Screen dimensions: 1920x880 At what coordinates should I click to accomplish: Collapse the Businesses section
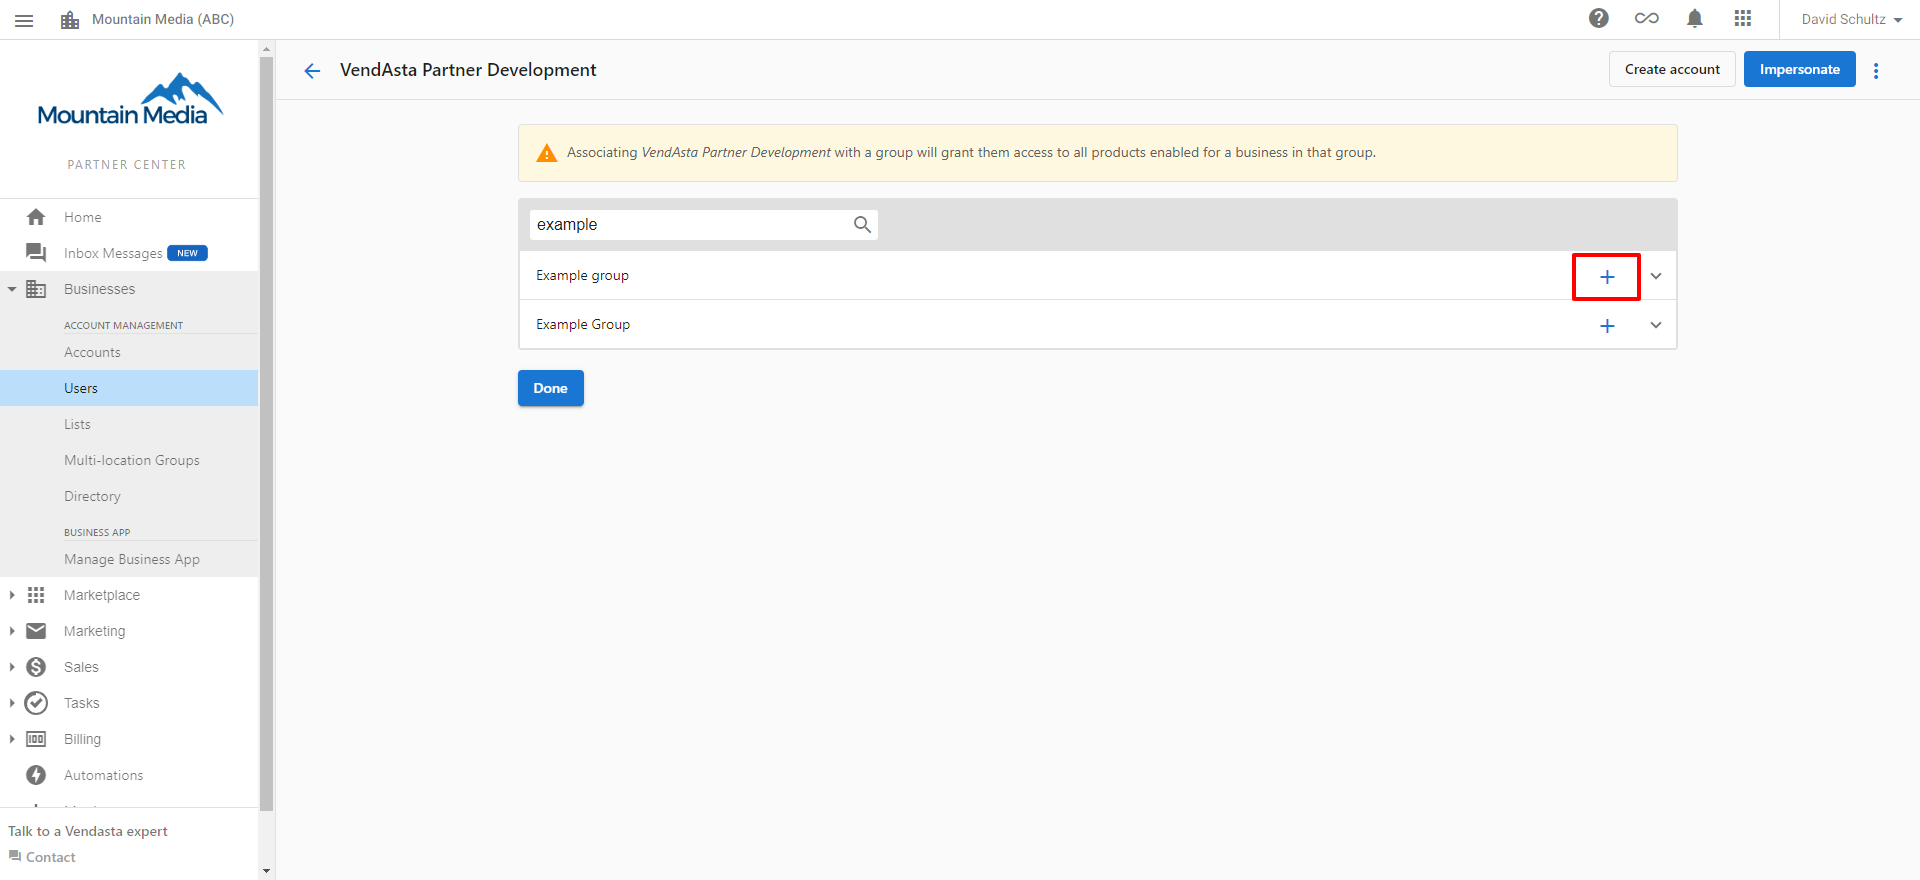(x=12, y=289)
